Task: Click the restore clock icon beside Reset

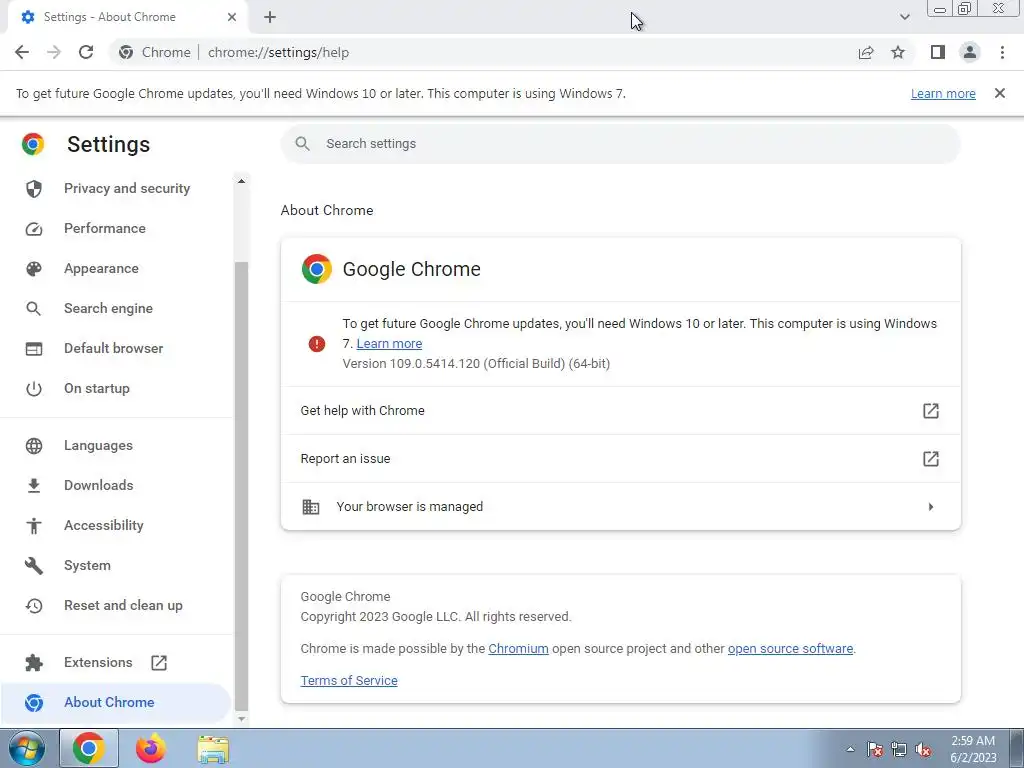Action: tap(33, 606)
